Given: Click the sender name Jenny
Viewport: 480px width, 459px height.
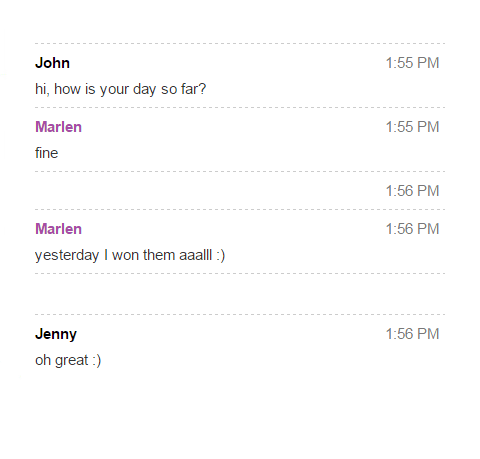Looking at the screenshot, I should [x=56, y=334].
